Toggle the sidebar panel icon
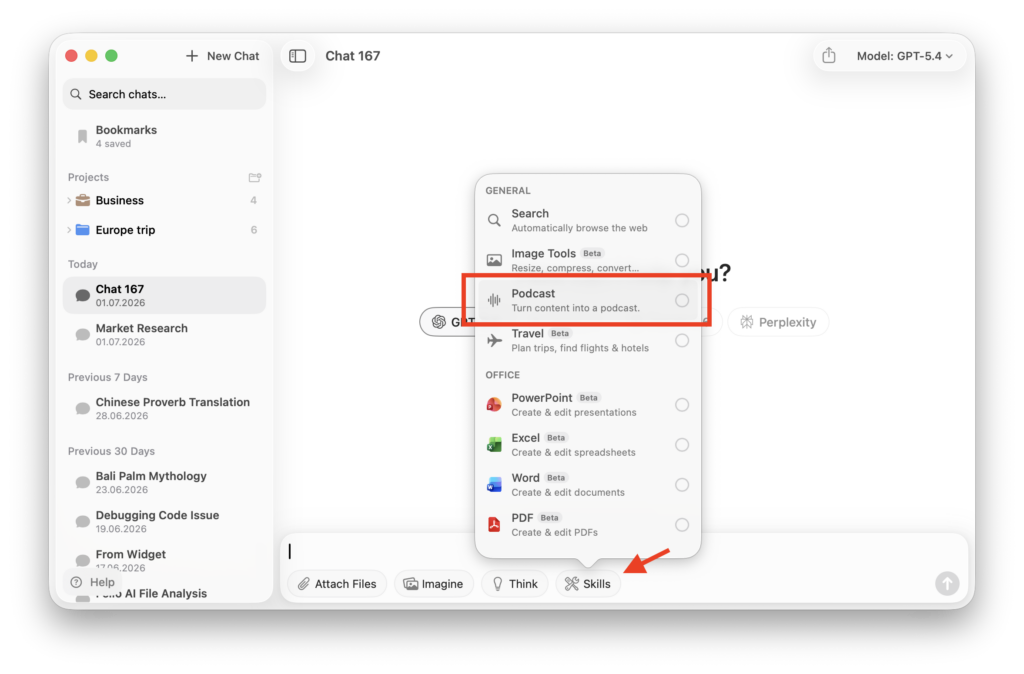This screenshot has height=674, width=1024. click(x=297, y=56)
